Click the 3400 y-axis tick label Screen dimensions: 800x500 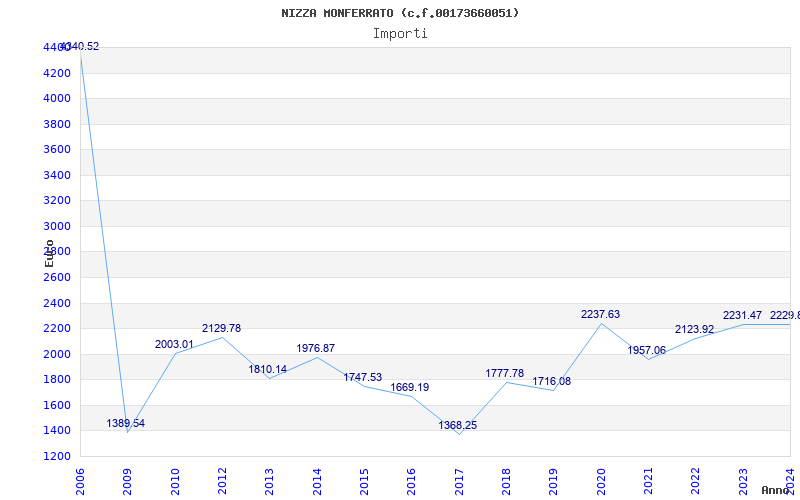[57, 176]
